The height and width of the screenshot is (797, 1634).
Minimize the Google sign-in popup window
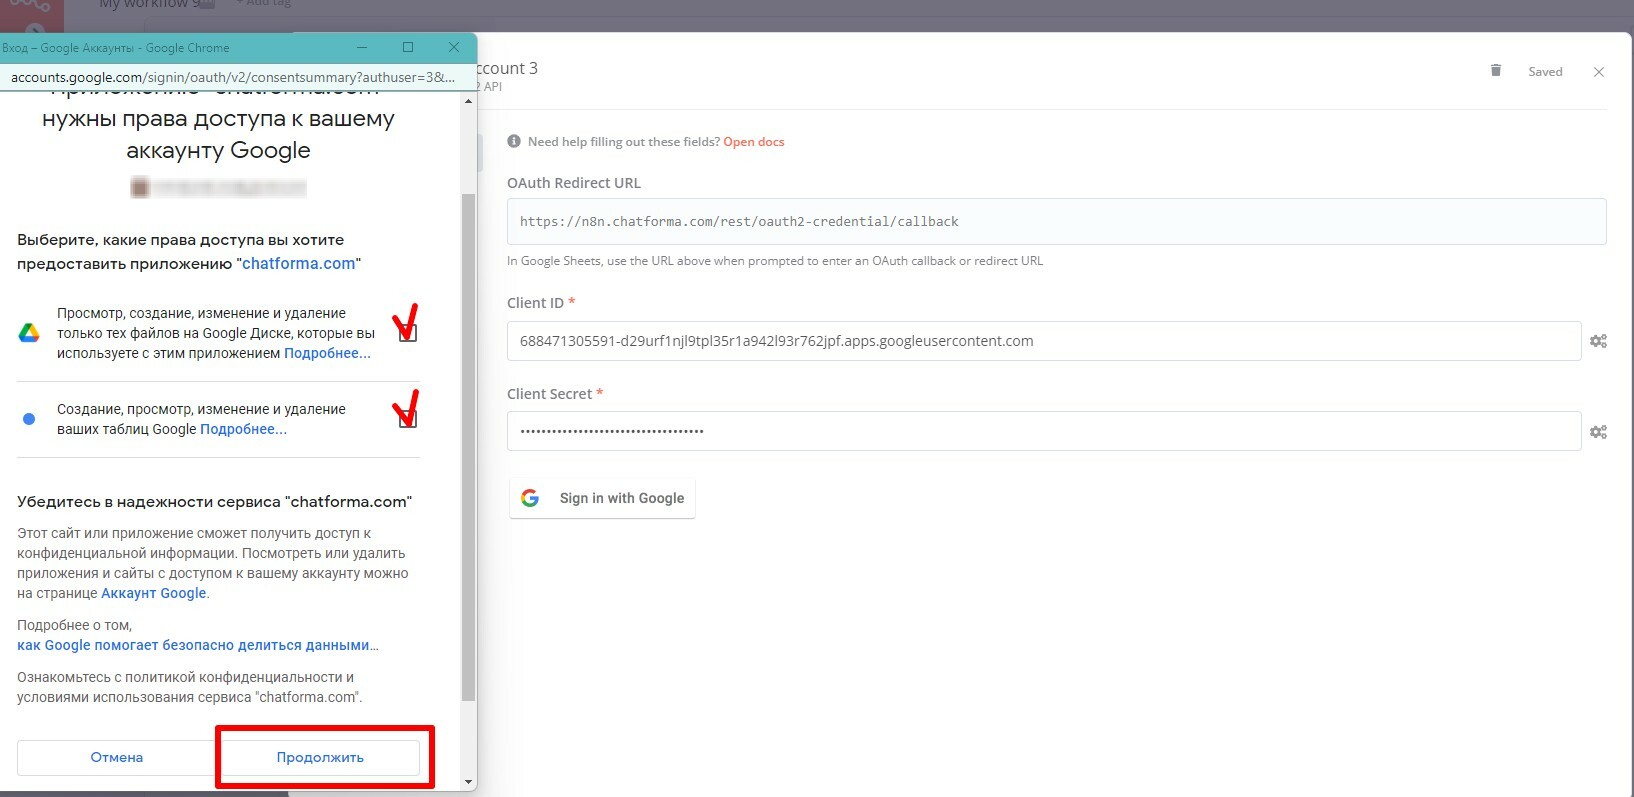point(362,47)
